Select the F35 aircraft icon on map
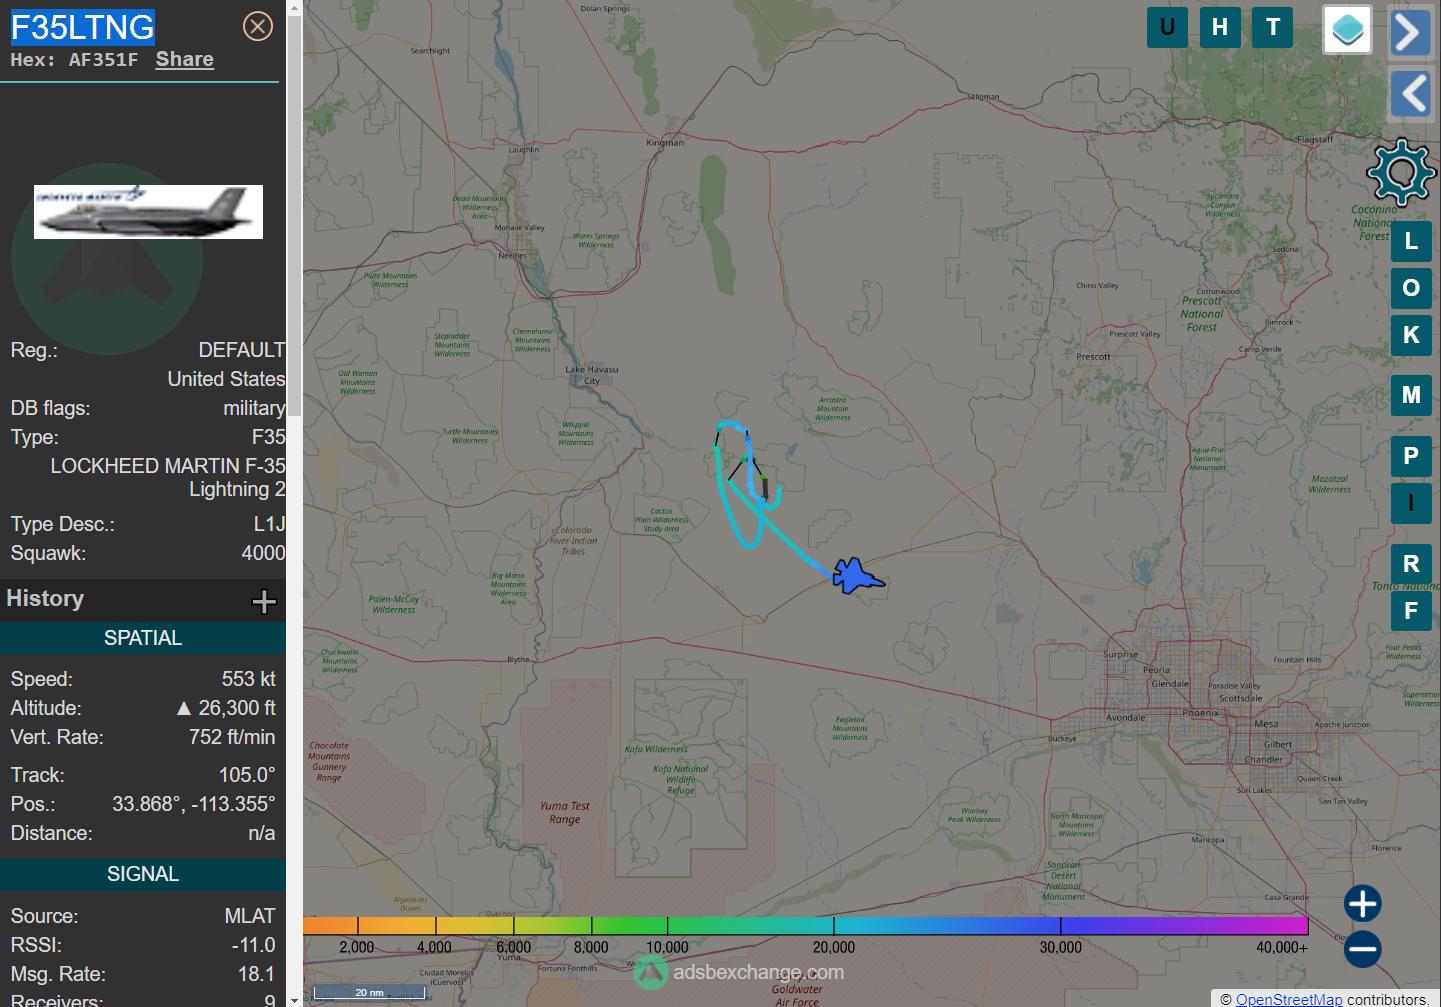This screenshot has height=1007, width=1441. point(858,576)
